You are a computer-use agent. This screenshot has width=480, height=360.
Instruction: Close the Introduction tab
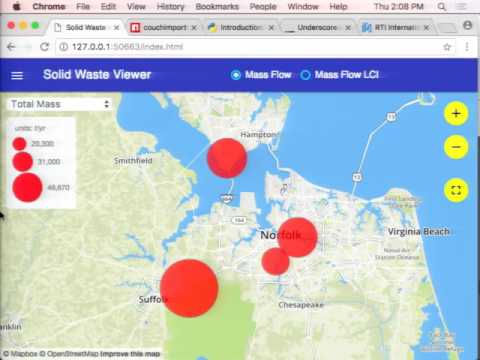click(x=271, y=28)
